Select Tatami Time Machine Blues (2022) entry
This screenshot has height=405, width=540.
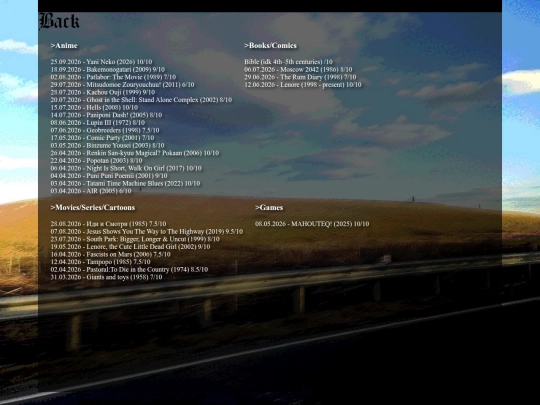(125, 183)
